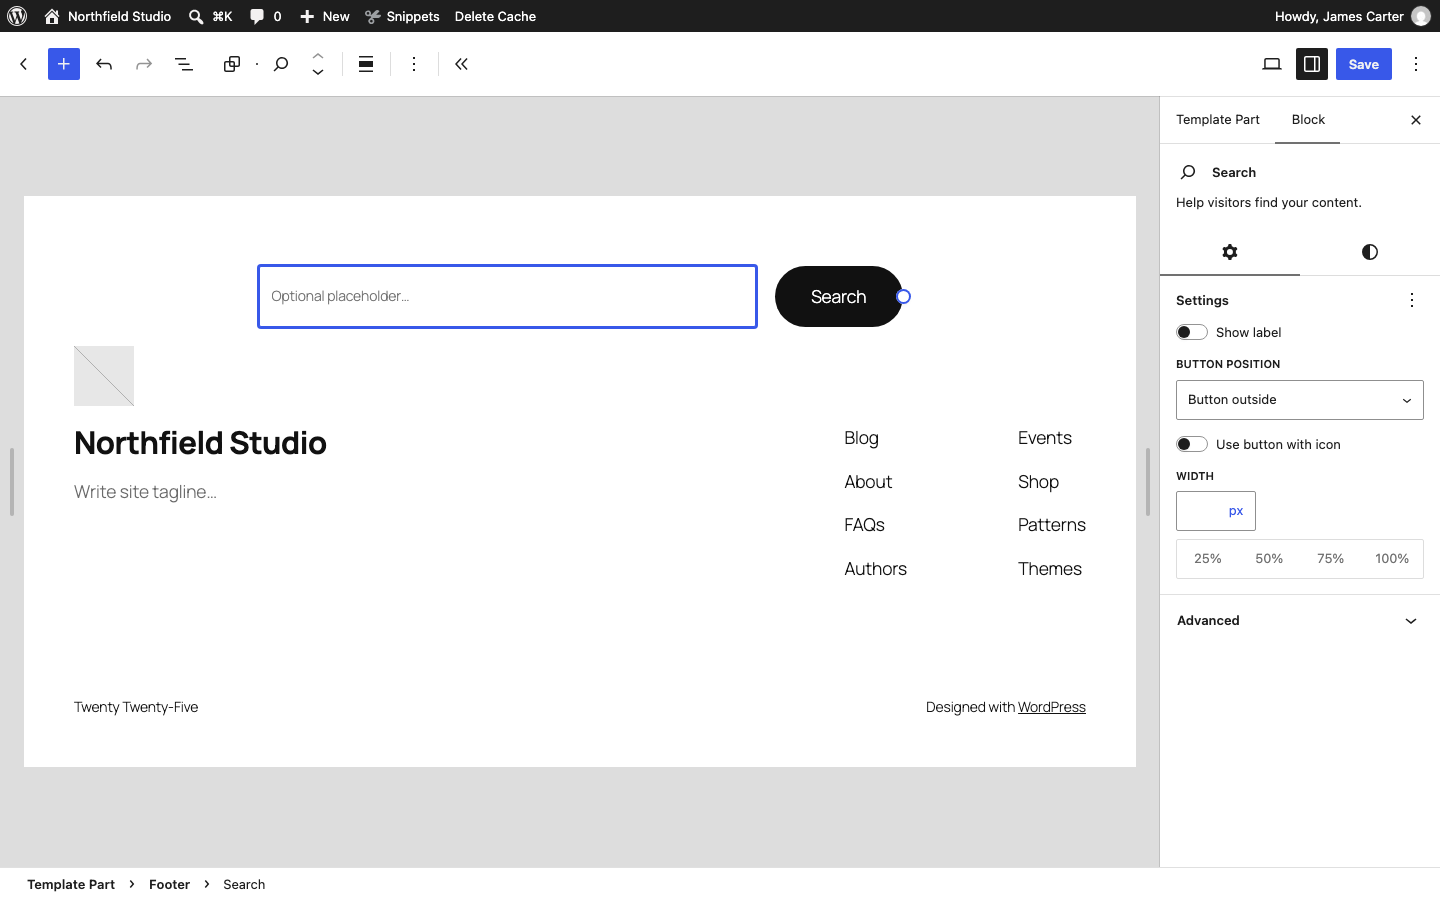Open Snippets in the admin bar
1440x900 pixels.
tap(402, 16)
